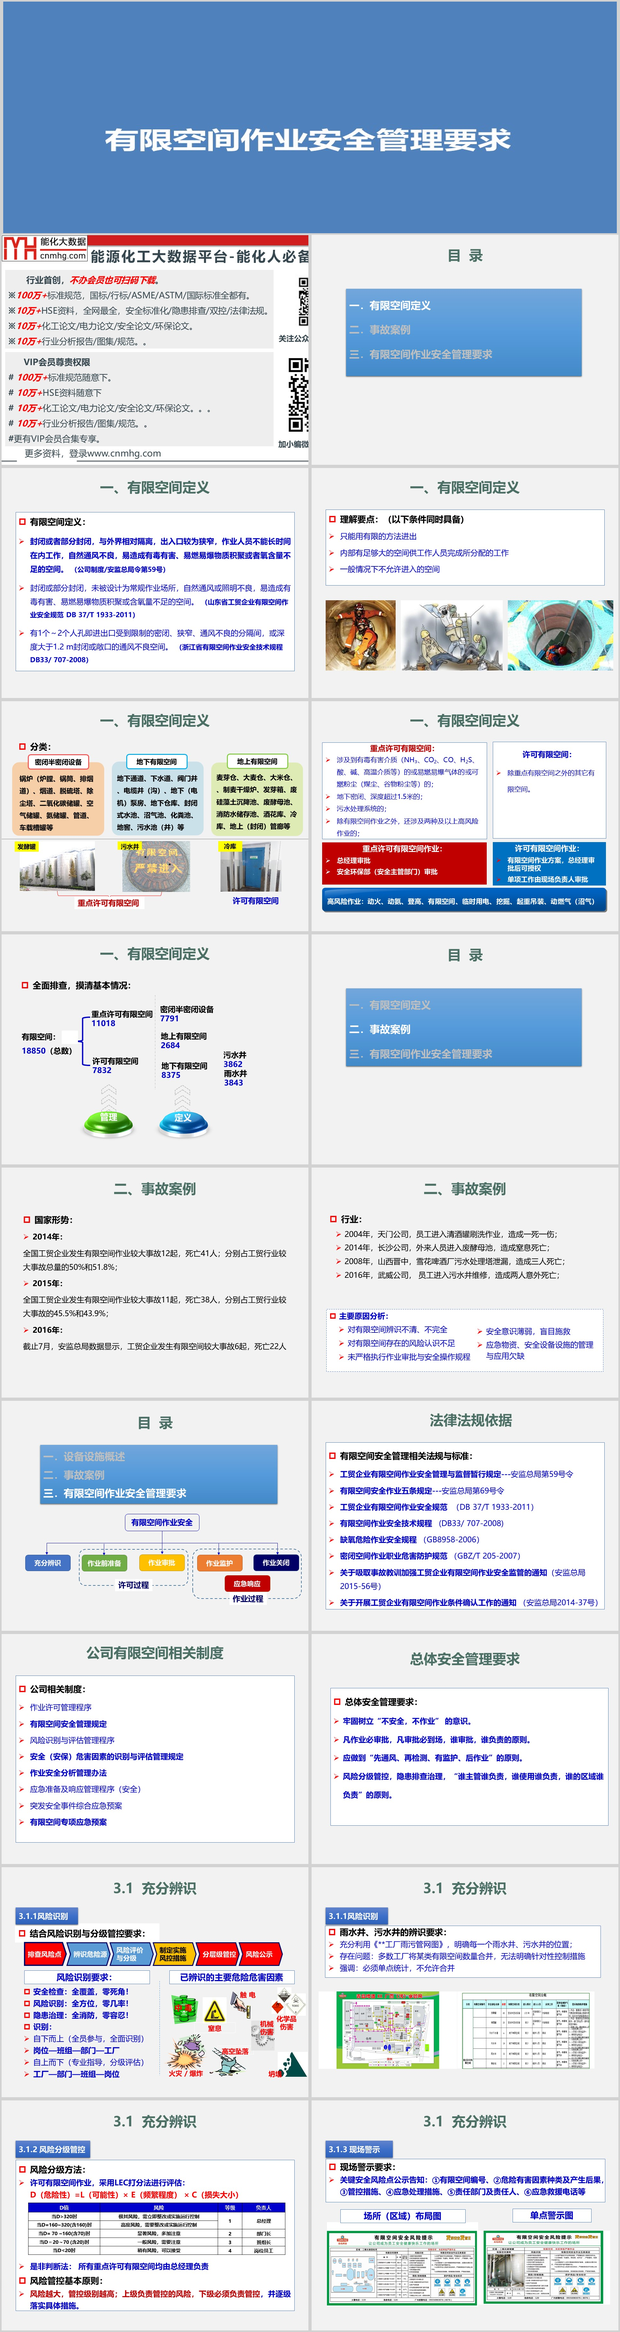This screenshot has width=620, height=2332.
Task: Click the red square bullet beside 国家形势：
Action: point(27,1220)
